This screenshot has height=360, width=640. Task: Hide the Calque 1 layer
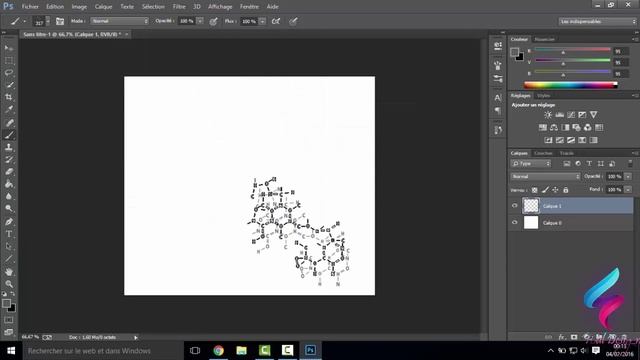tap(514, 206)
